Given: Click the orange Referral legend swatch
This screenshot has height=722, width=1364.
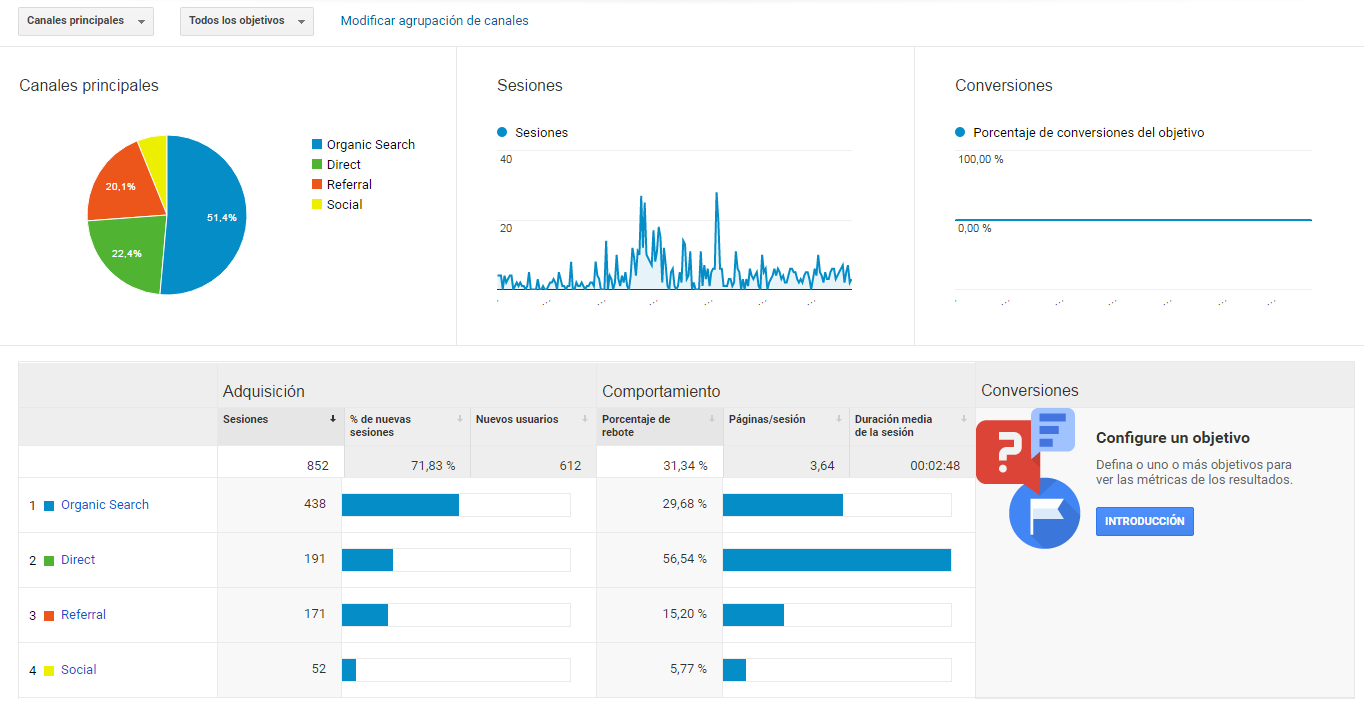Looking at the screenshot, I should pyautogui.click(x=317, y=185).
